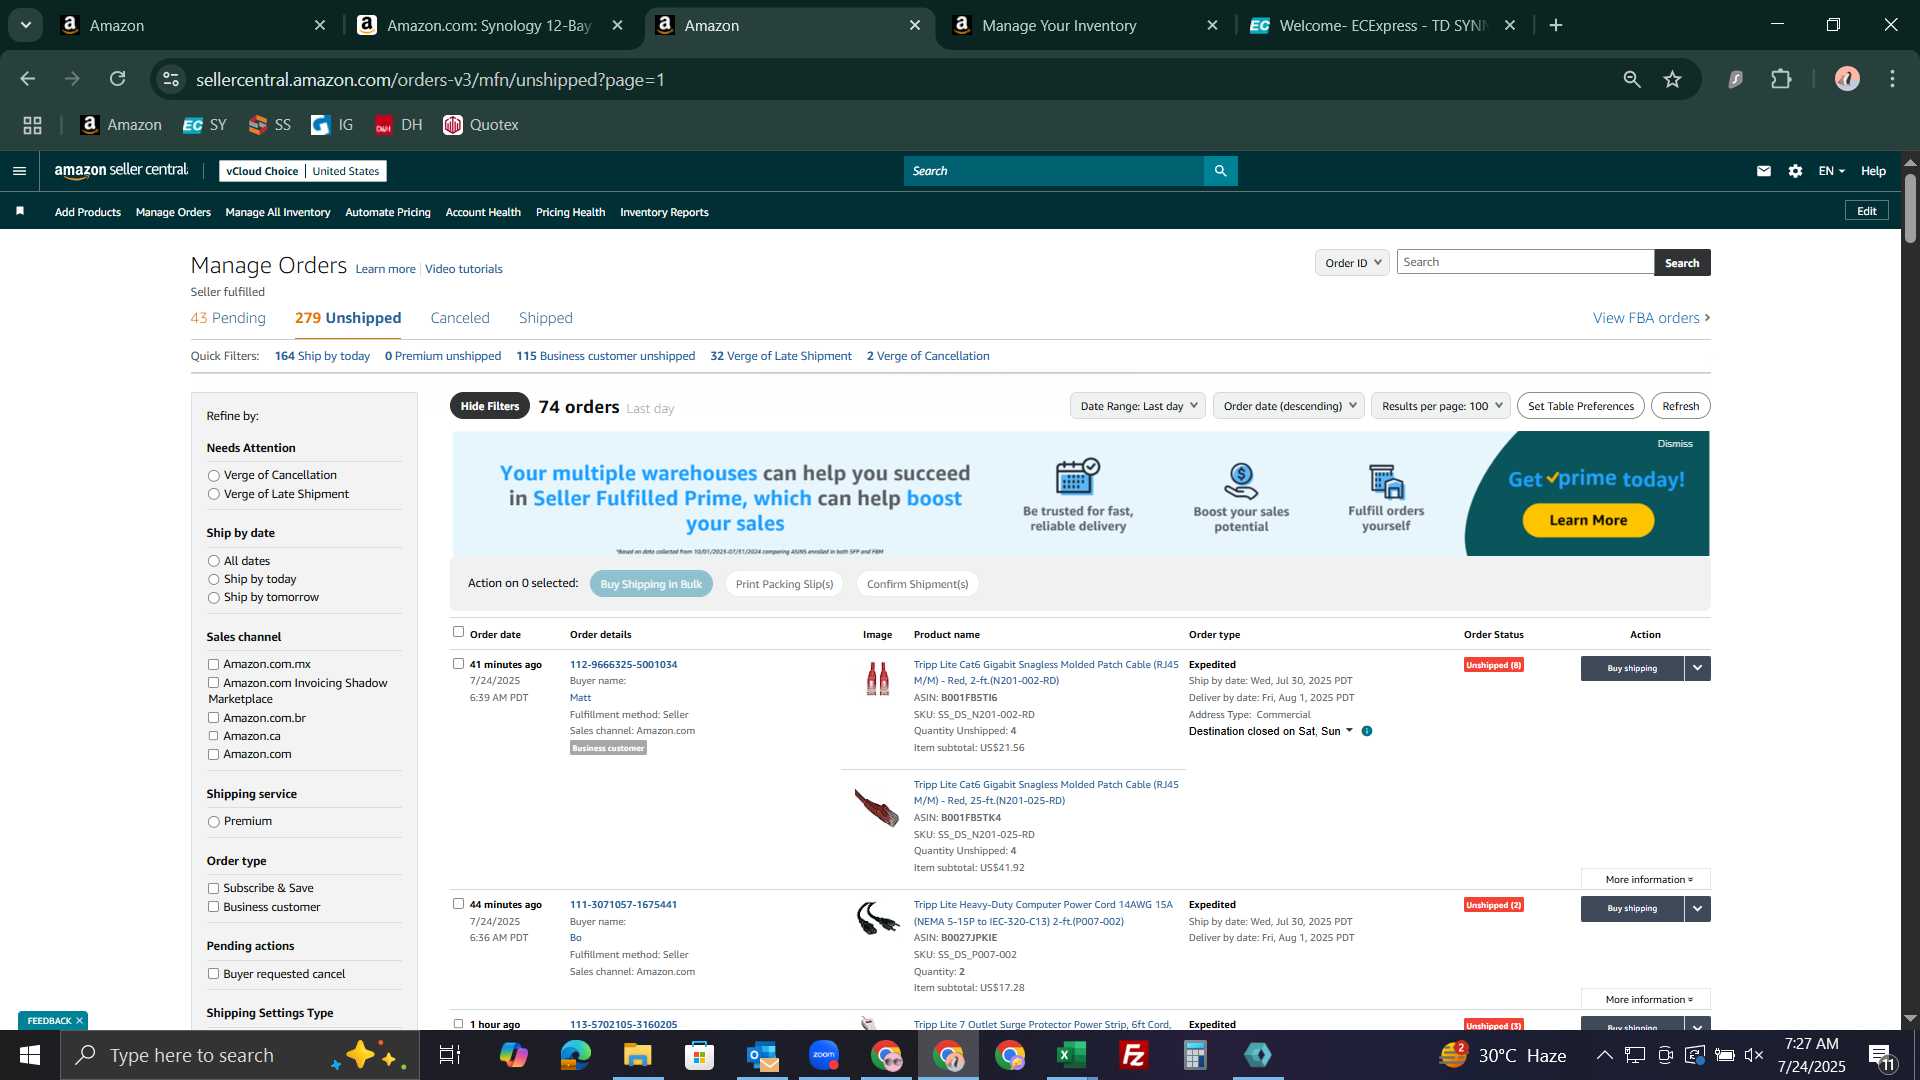
Task: Launch FileZilla from the taskbar
Action: 1134,1055
